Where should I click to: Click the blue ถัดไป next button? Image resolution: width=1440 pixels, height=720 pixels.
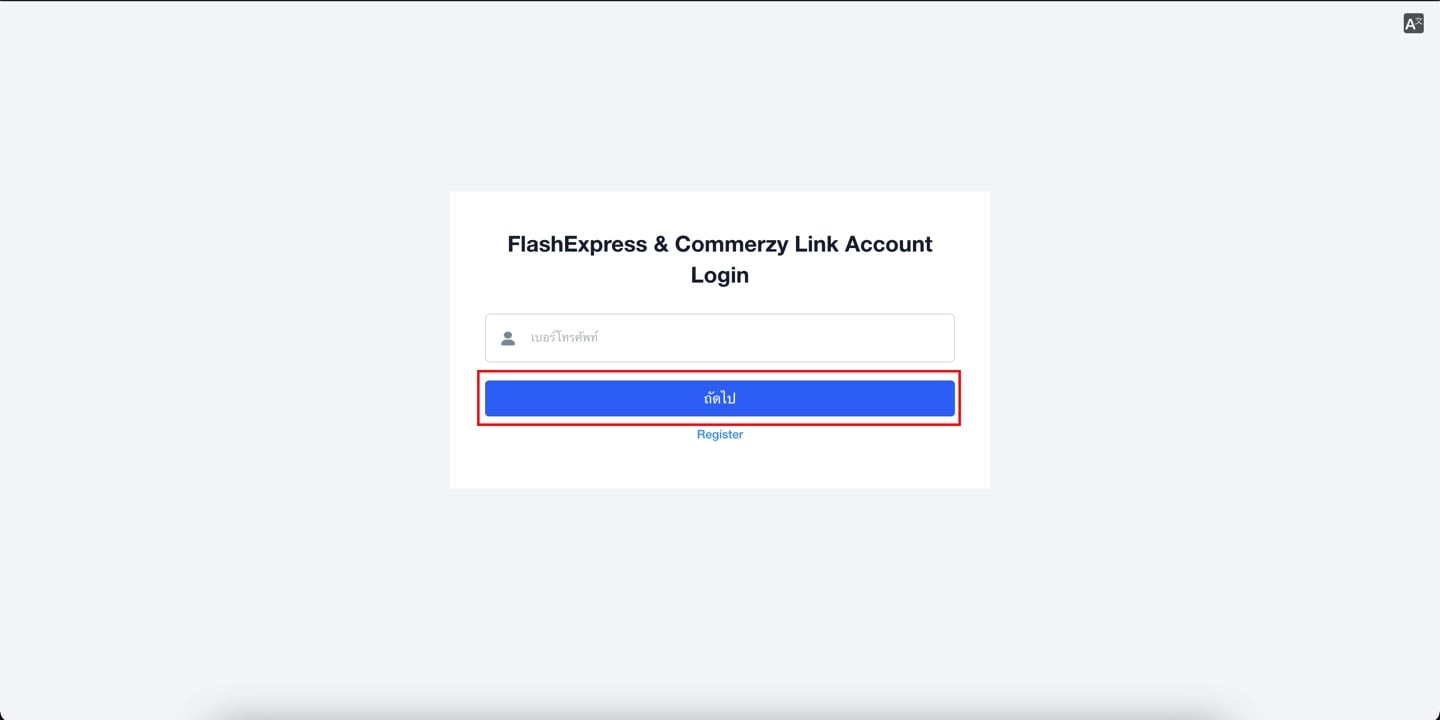720,398
